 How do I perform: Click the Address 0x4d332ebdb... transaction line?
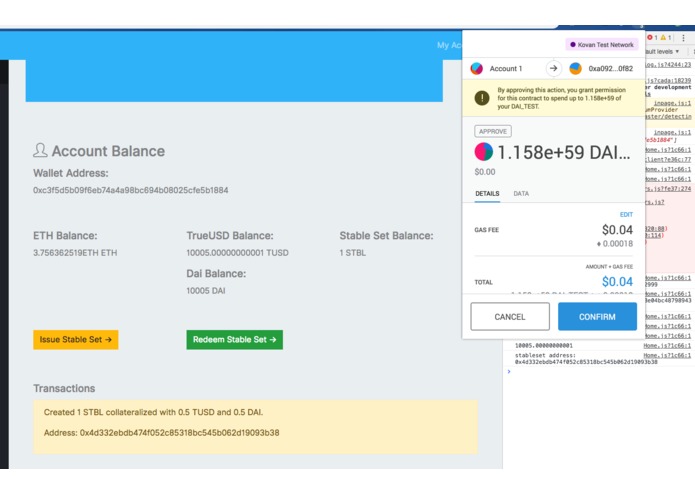[161, 433]
